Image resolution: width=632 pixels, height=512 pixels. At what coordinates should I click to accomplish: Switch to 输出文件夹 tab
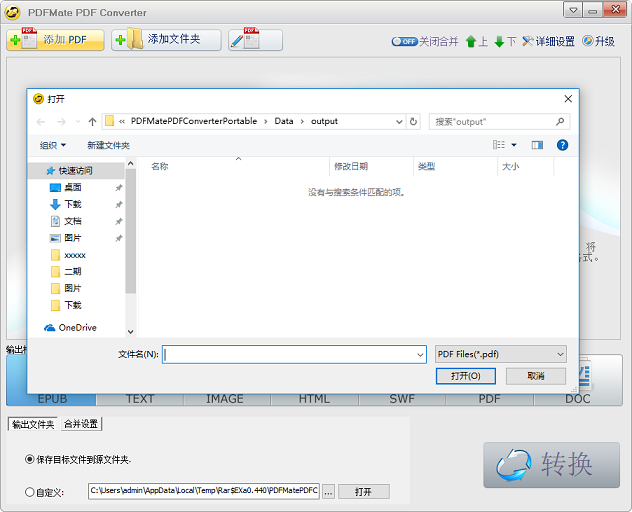tap(33, 424)
